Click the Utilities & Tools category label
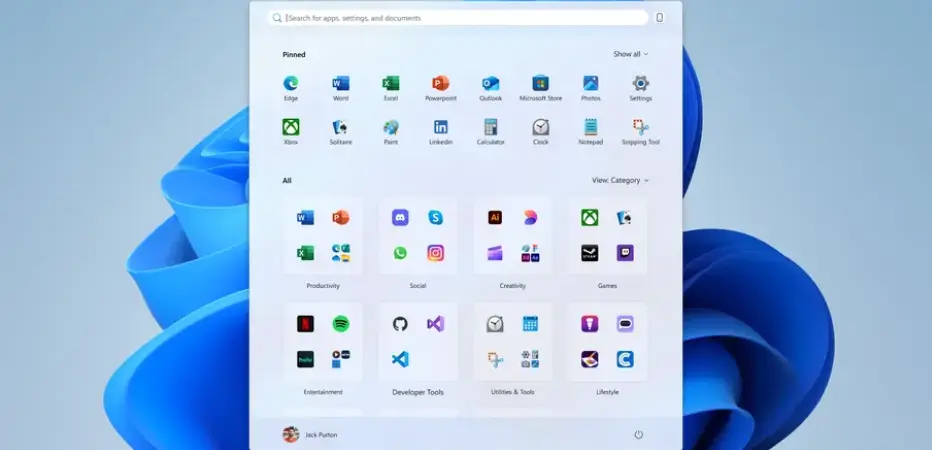This screenshot has height=450, width=932. (x=512, y=392)
